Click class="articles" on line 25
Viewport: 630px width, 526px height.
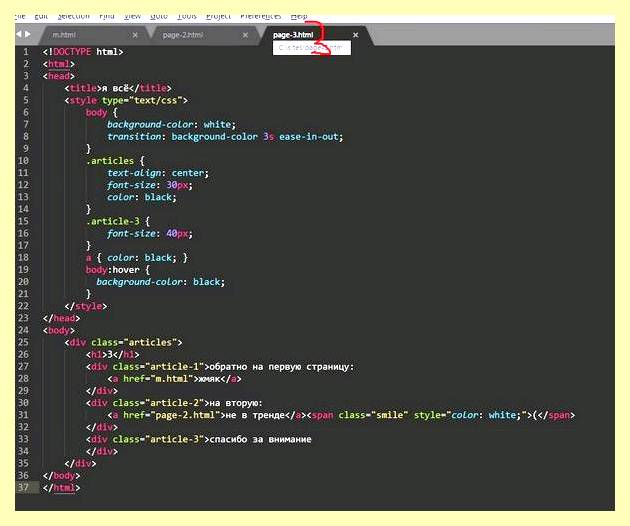134,342
